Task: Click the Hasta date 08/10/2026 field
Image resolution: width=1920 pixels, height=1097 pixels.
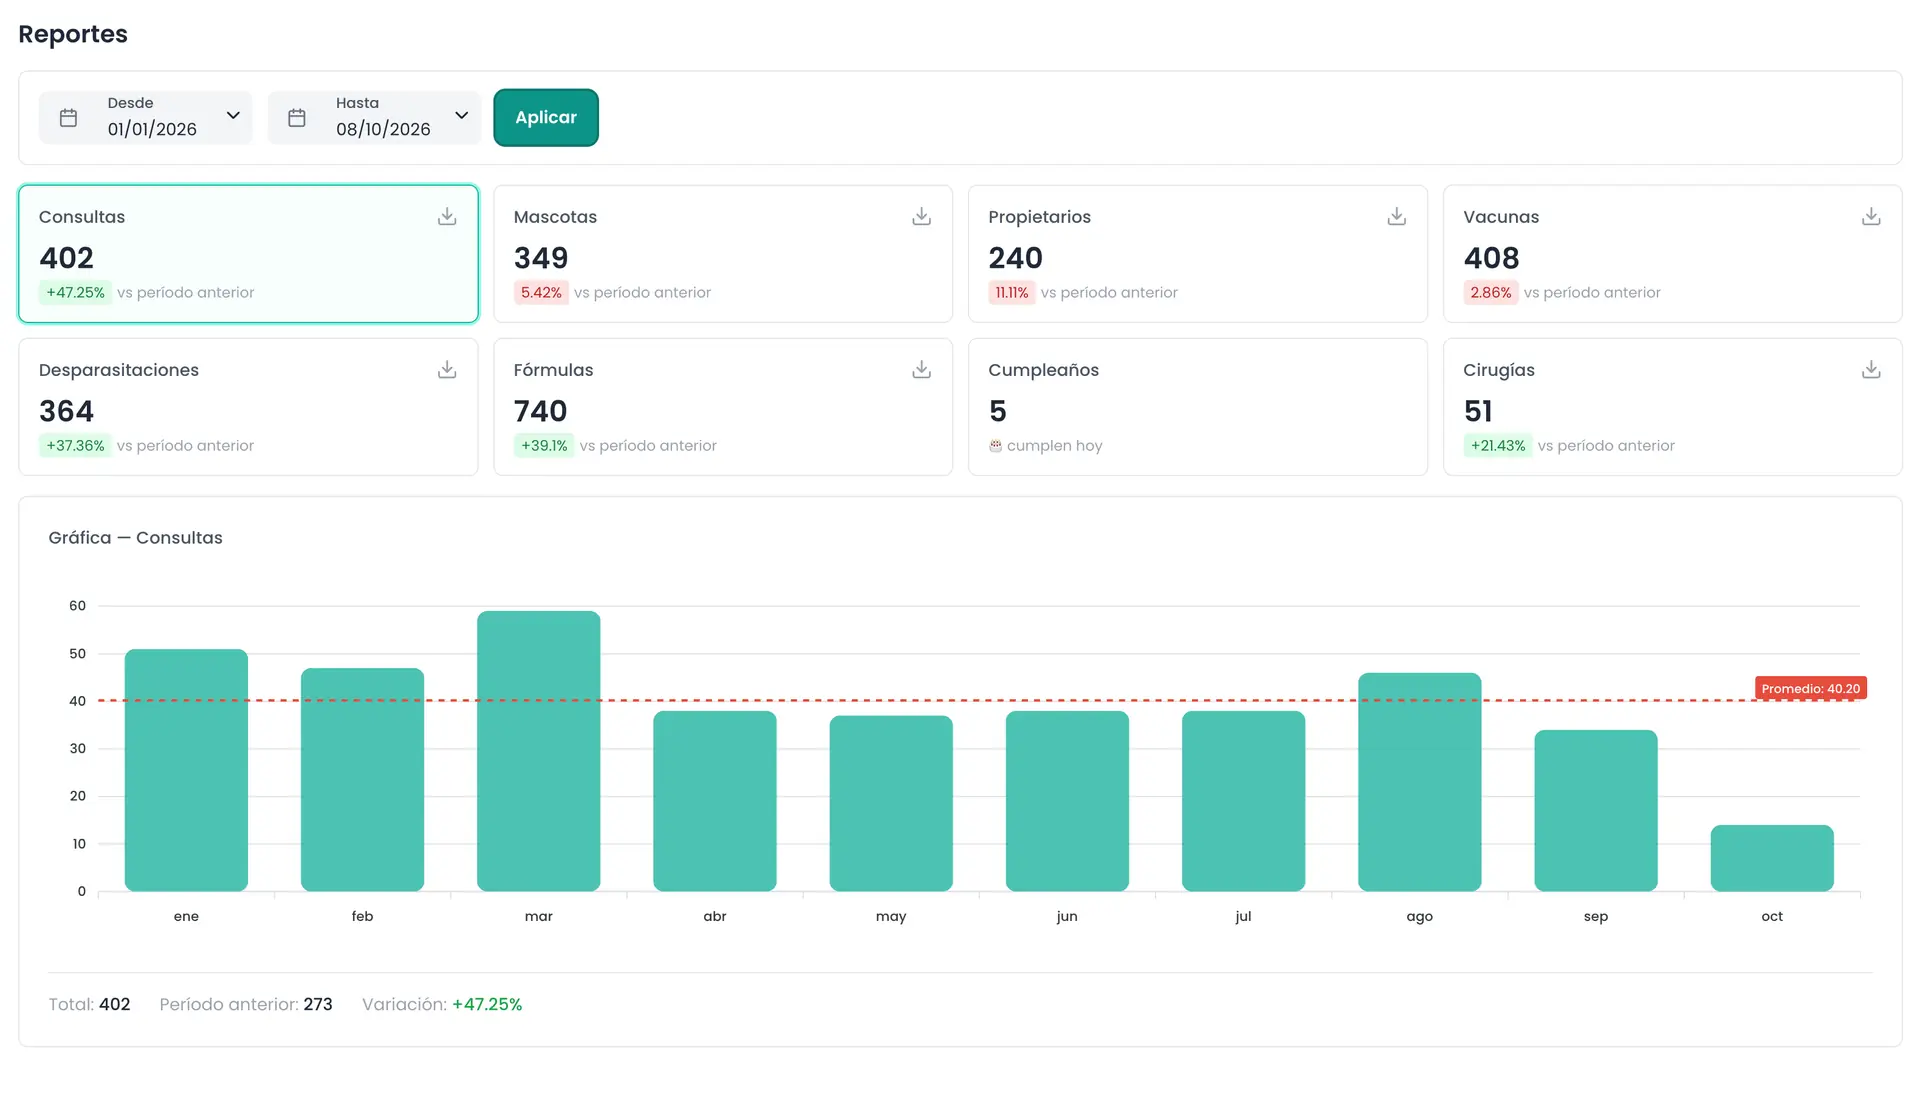Action: click(374, 118)
